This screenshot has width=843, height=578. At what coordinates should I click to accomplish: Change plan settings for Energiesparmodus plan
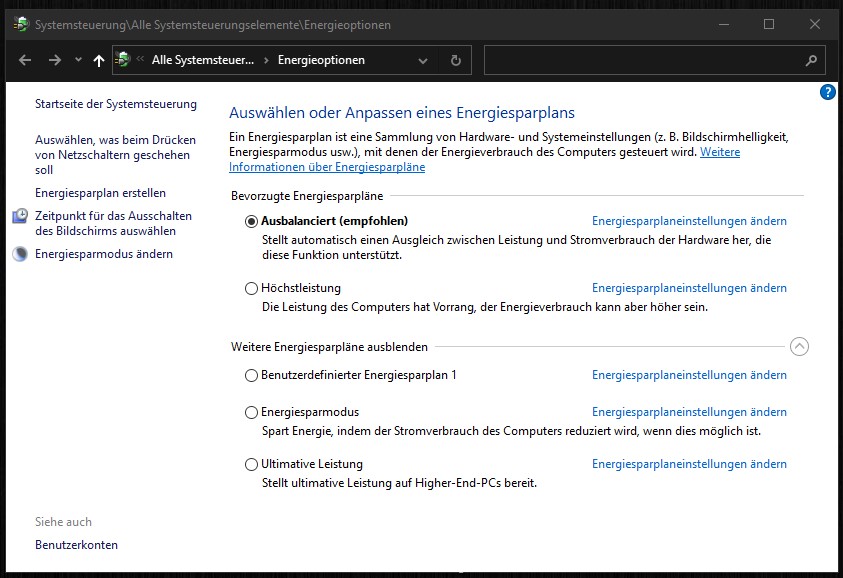(689, 412)
